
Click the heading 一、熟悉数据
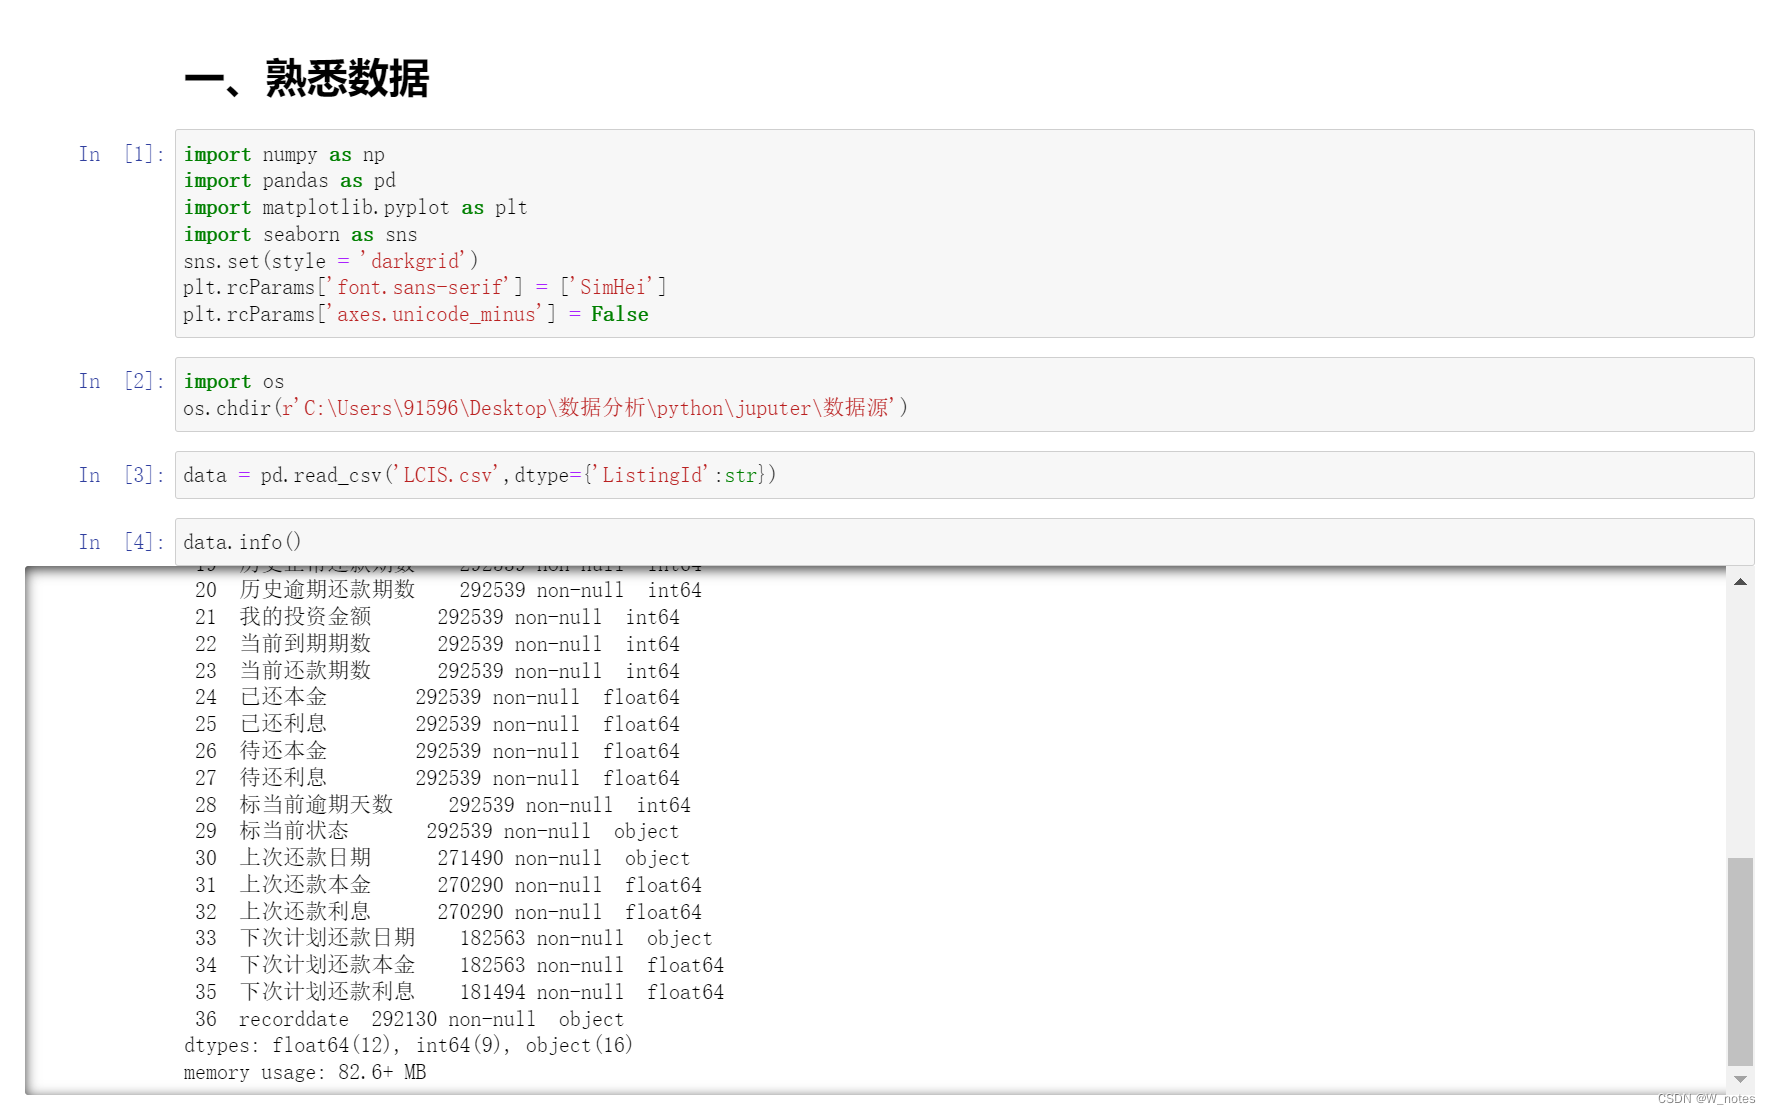coord(307,78)
